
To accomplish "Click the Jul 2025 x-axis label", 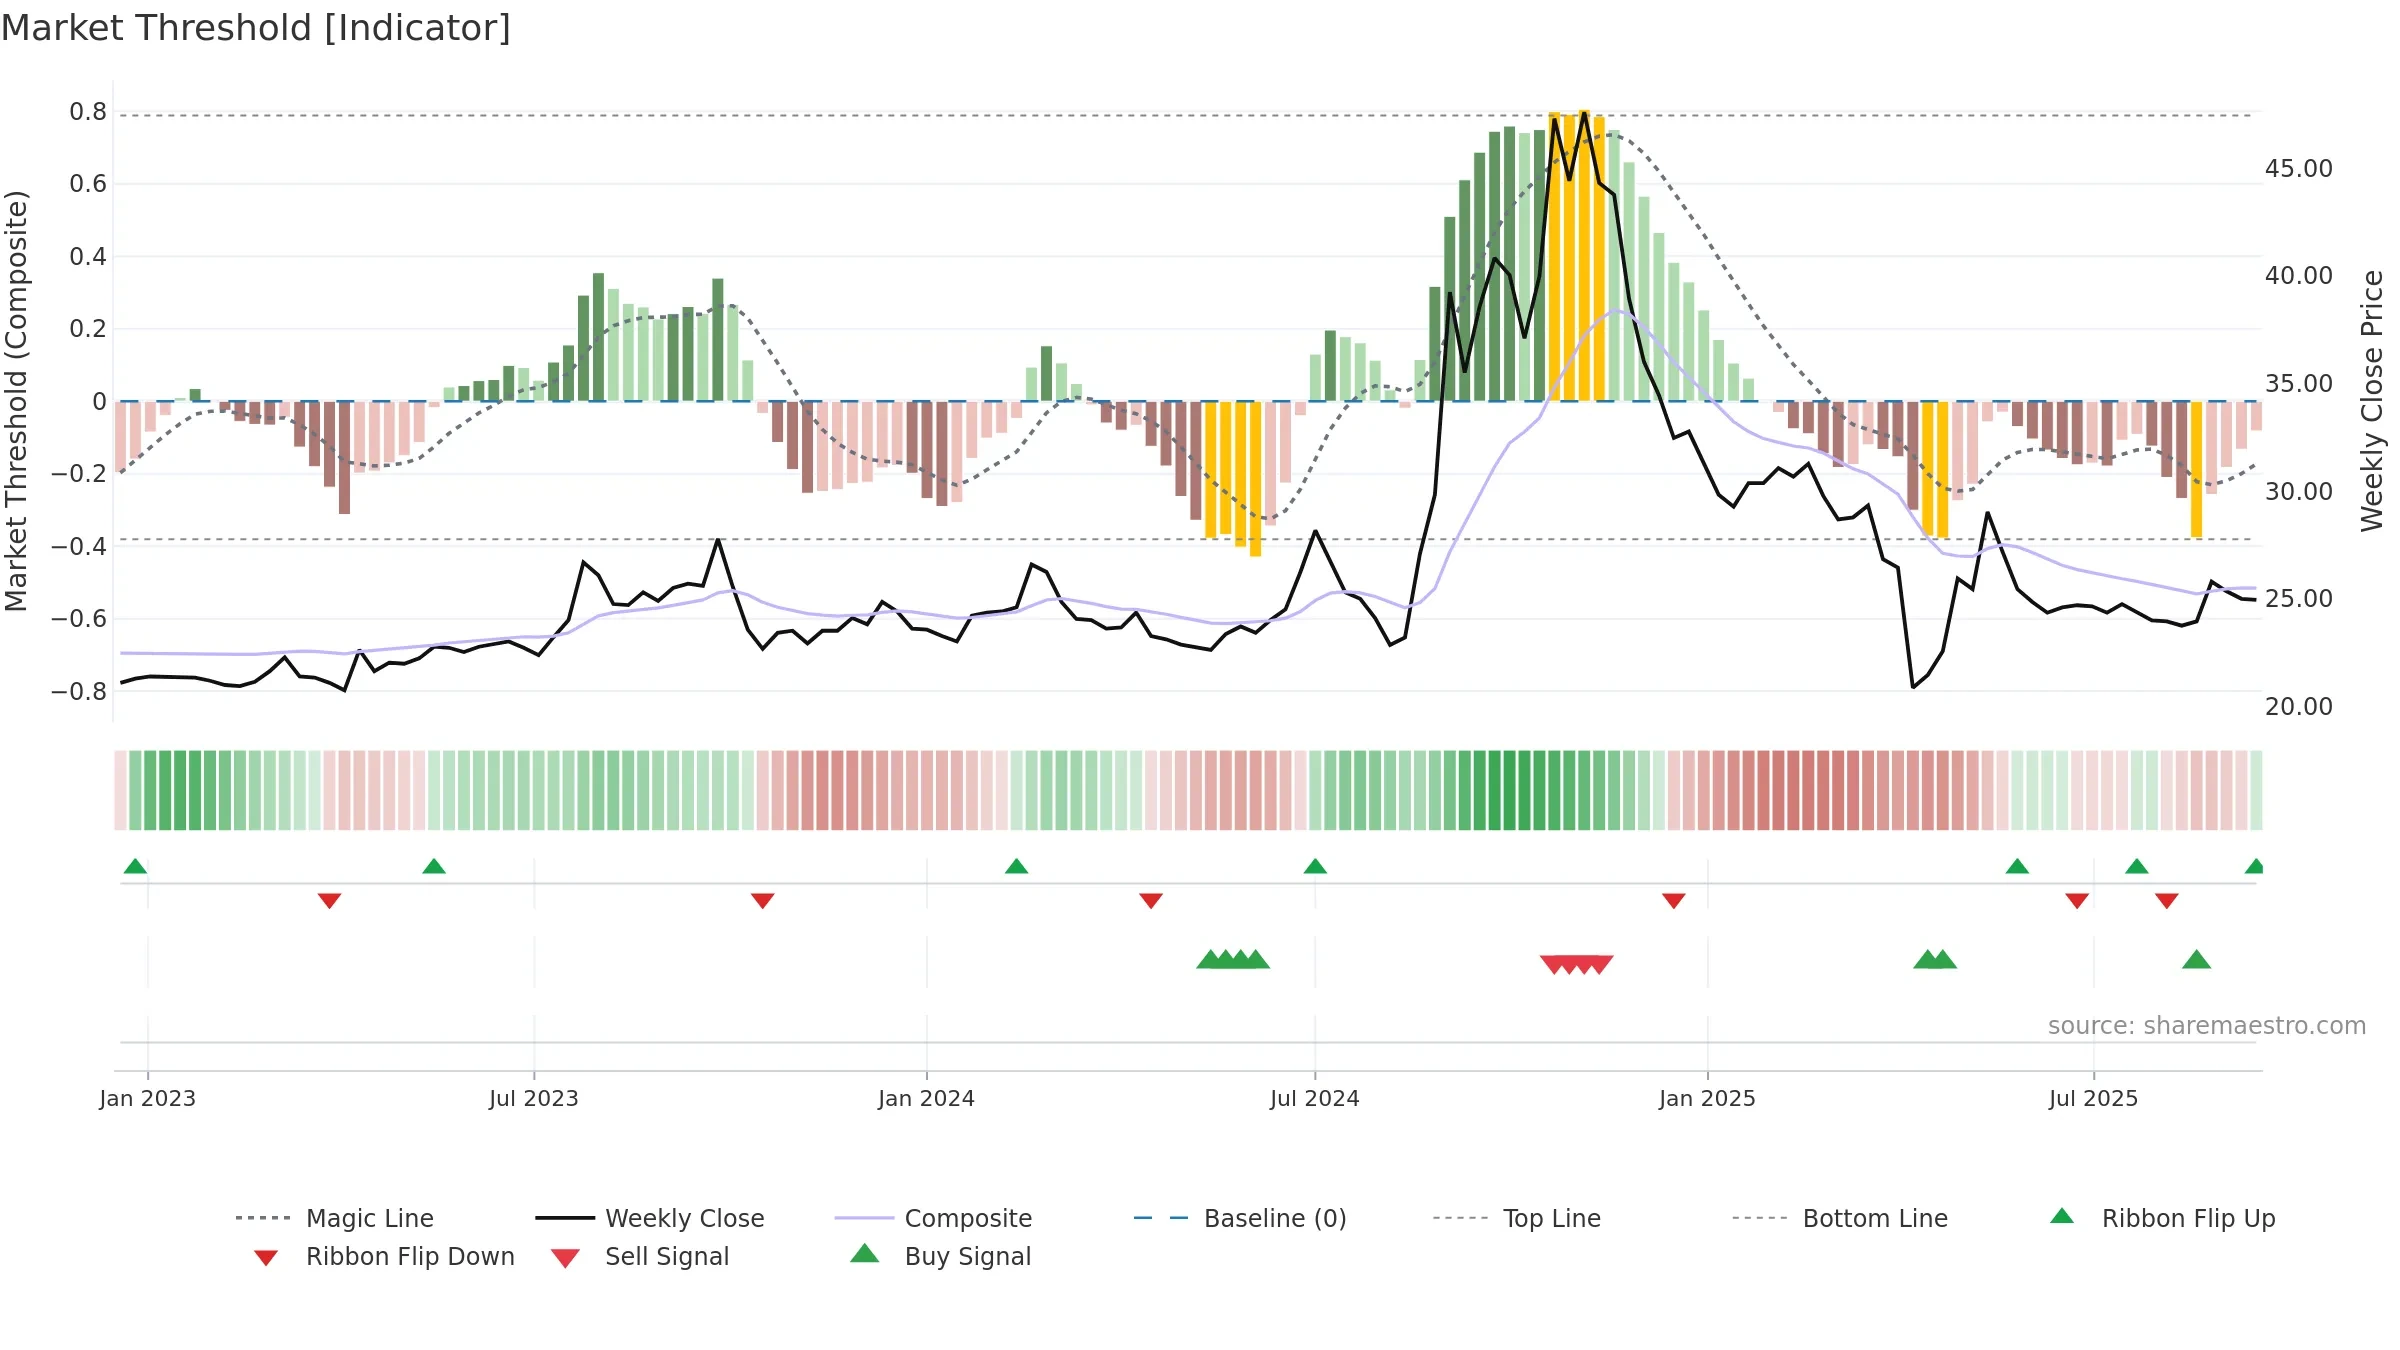I will click(x=2094, y=1098).
